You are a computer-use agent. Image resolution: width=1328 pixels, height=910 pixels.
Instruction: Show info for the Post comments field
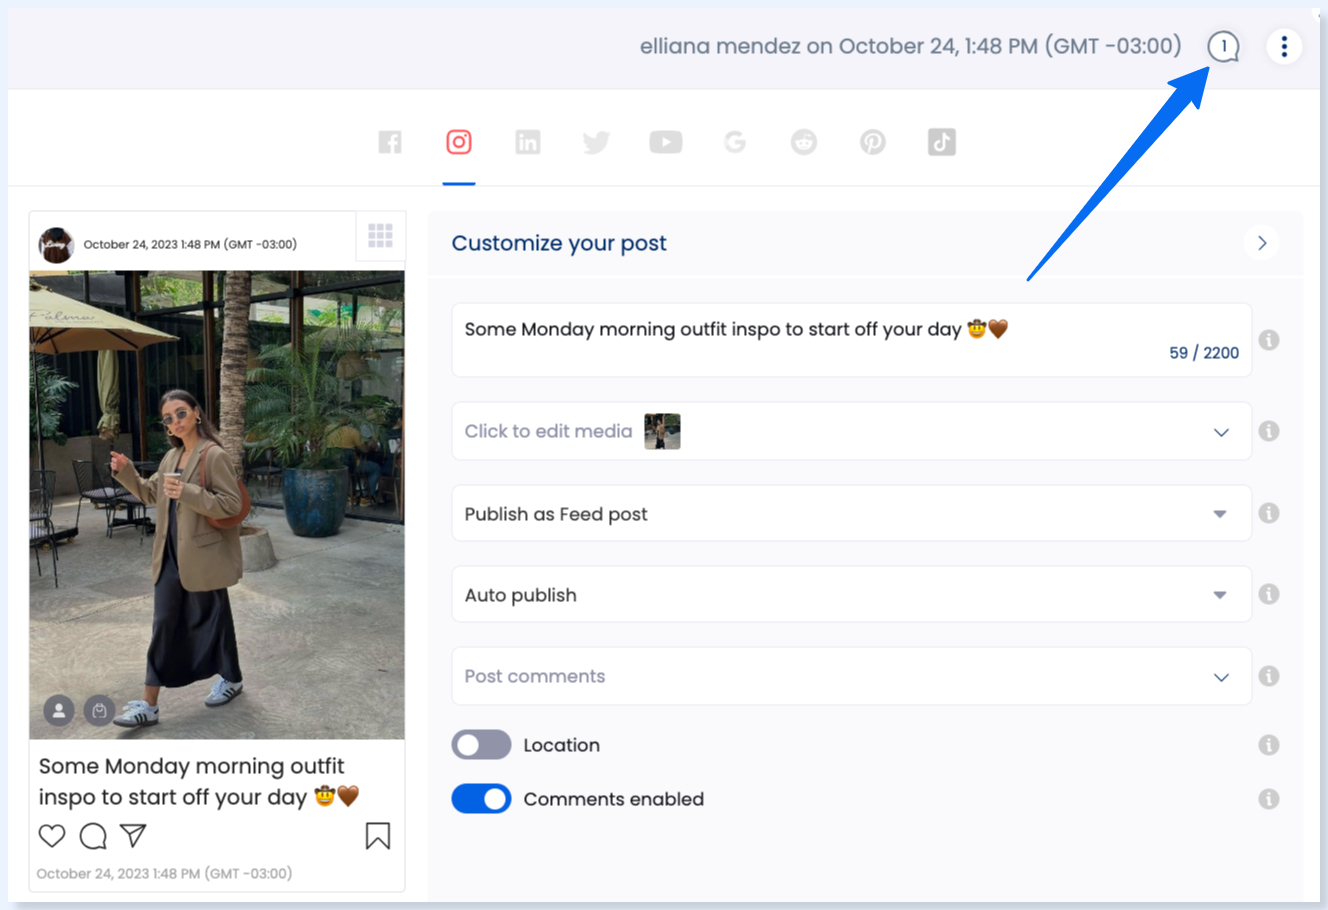click(x=1269, y=676)
